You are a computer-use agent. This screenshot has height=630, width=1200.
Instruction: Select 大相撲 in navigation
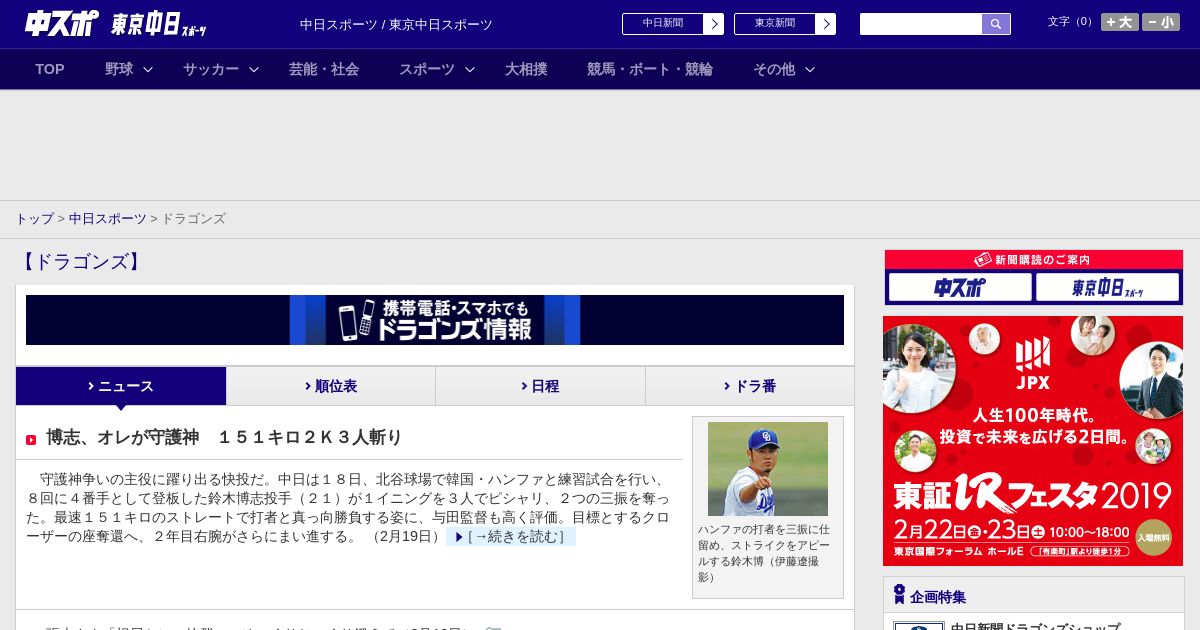point(526,69)
